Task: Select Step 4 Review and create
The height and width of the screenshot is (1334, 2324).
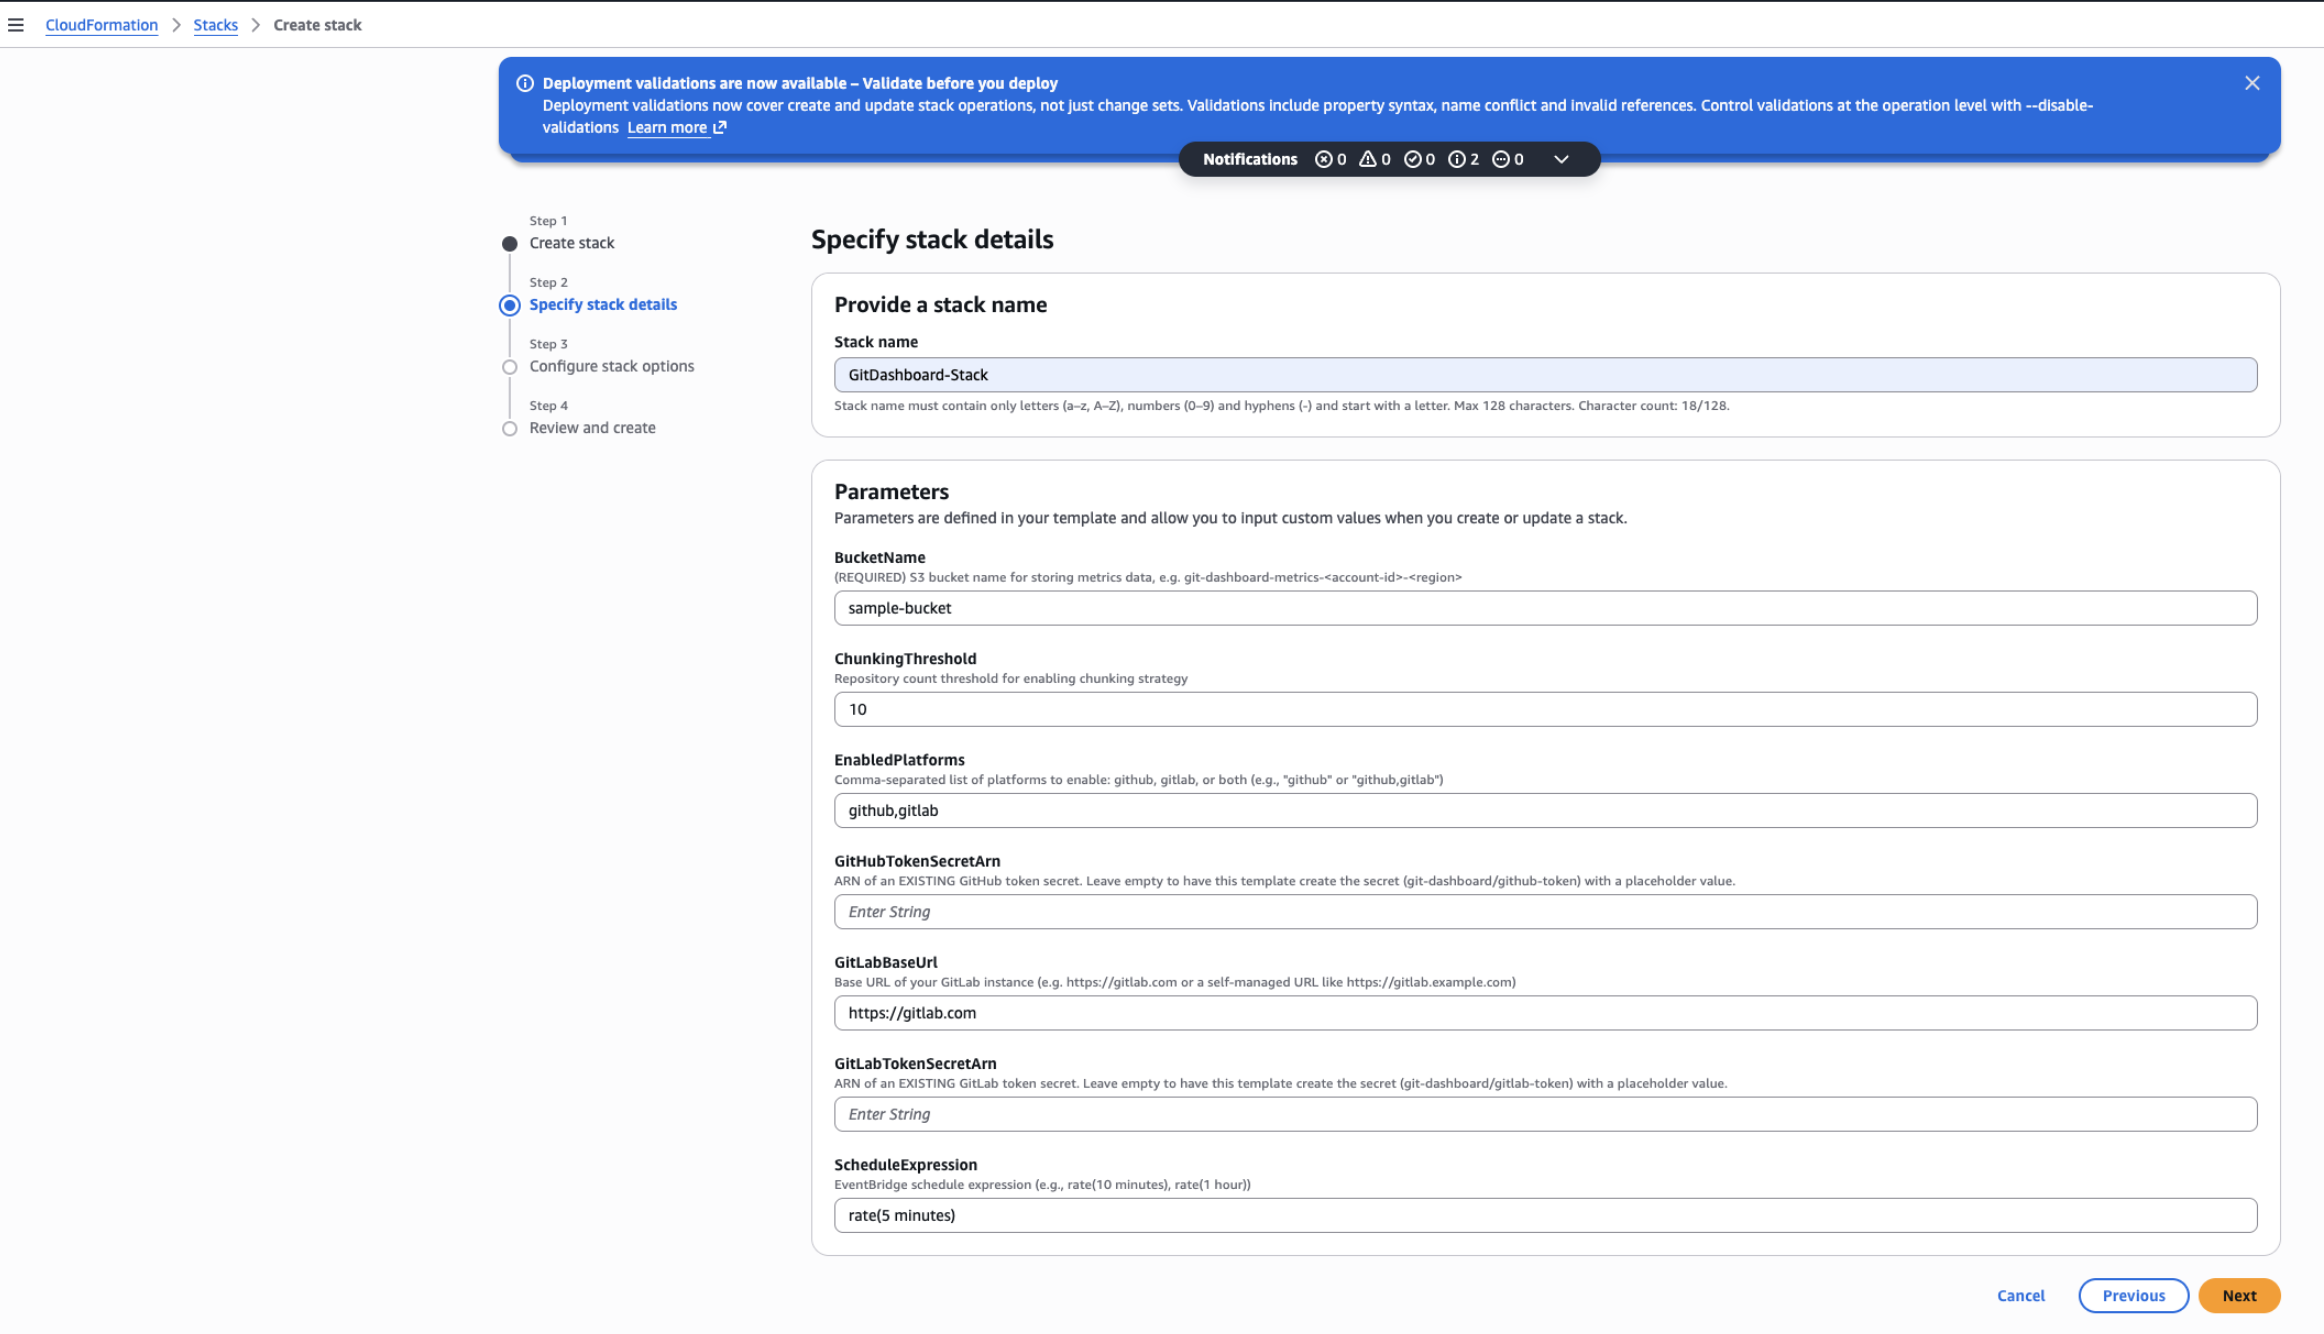Action: click(x=592, y=427)
